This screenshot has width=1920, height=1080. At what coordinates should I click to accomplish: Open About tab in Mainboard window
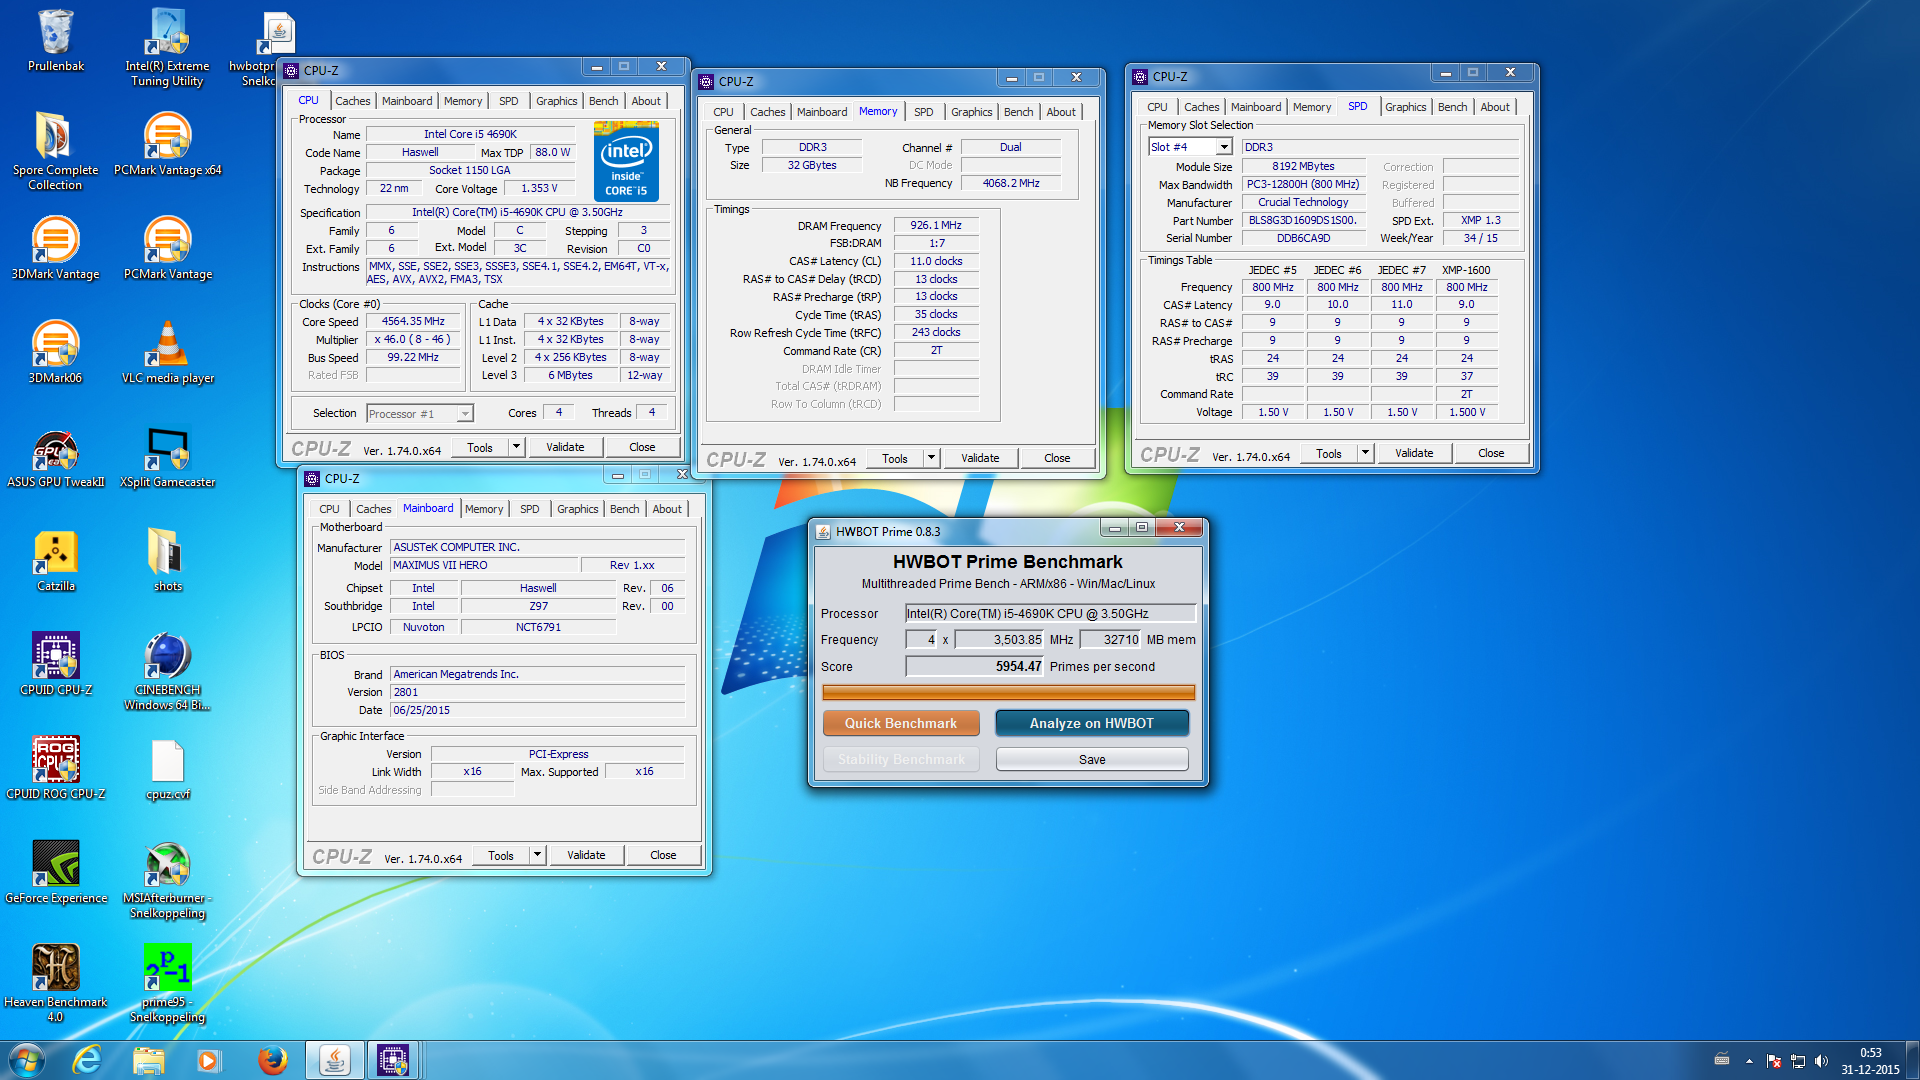(x=667, y=509)
